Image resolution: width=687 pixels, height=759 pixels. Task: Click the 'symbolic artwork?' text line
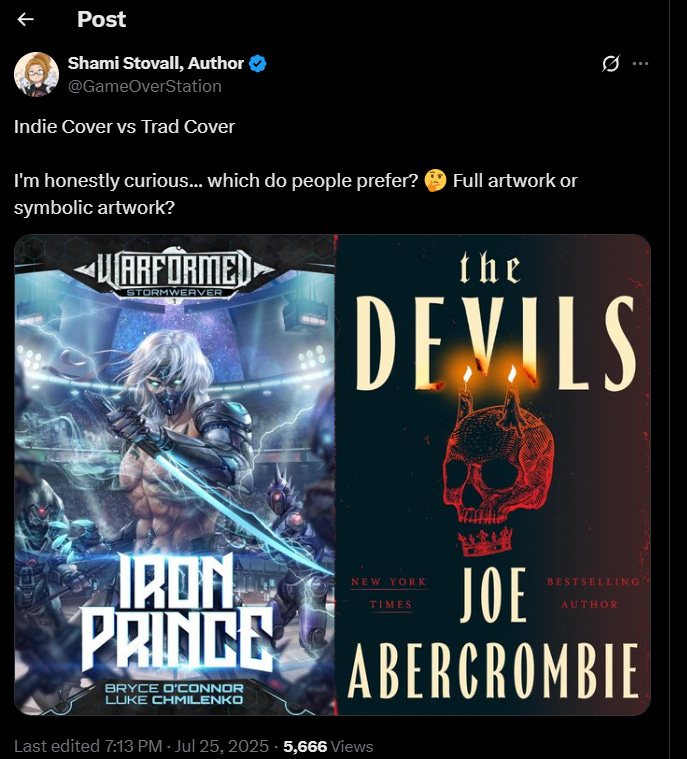coord(94,208)
